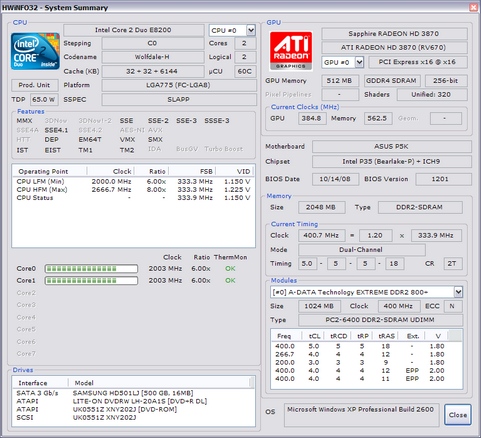Screen dimensions: 481x438
Task: Click the GDDR4 SDRAM field
Action: click(x=392, y=81)
